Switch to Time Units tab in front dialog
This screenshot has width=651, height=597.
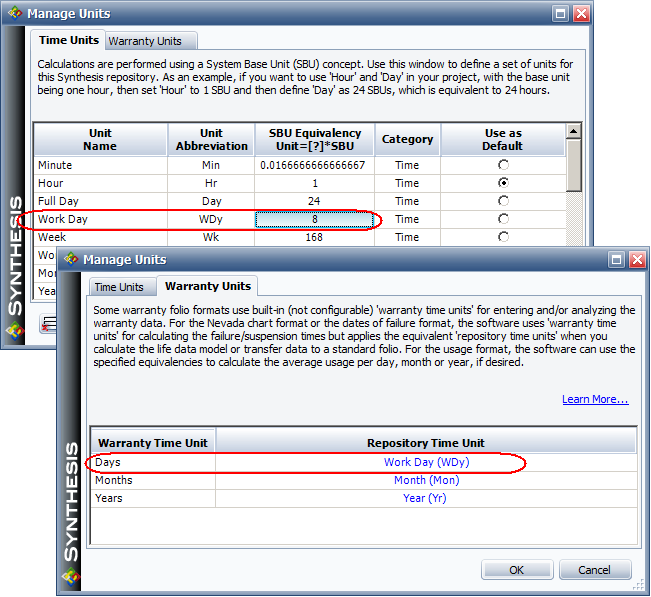[119, 287]
